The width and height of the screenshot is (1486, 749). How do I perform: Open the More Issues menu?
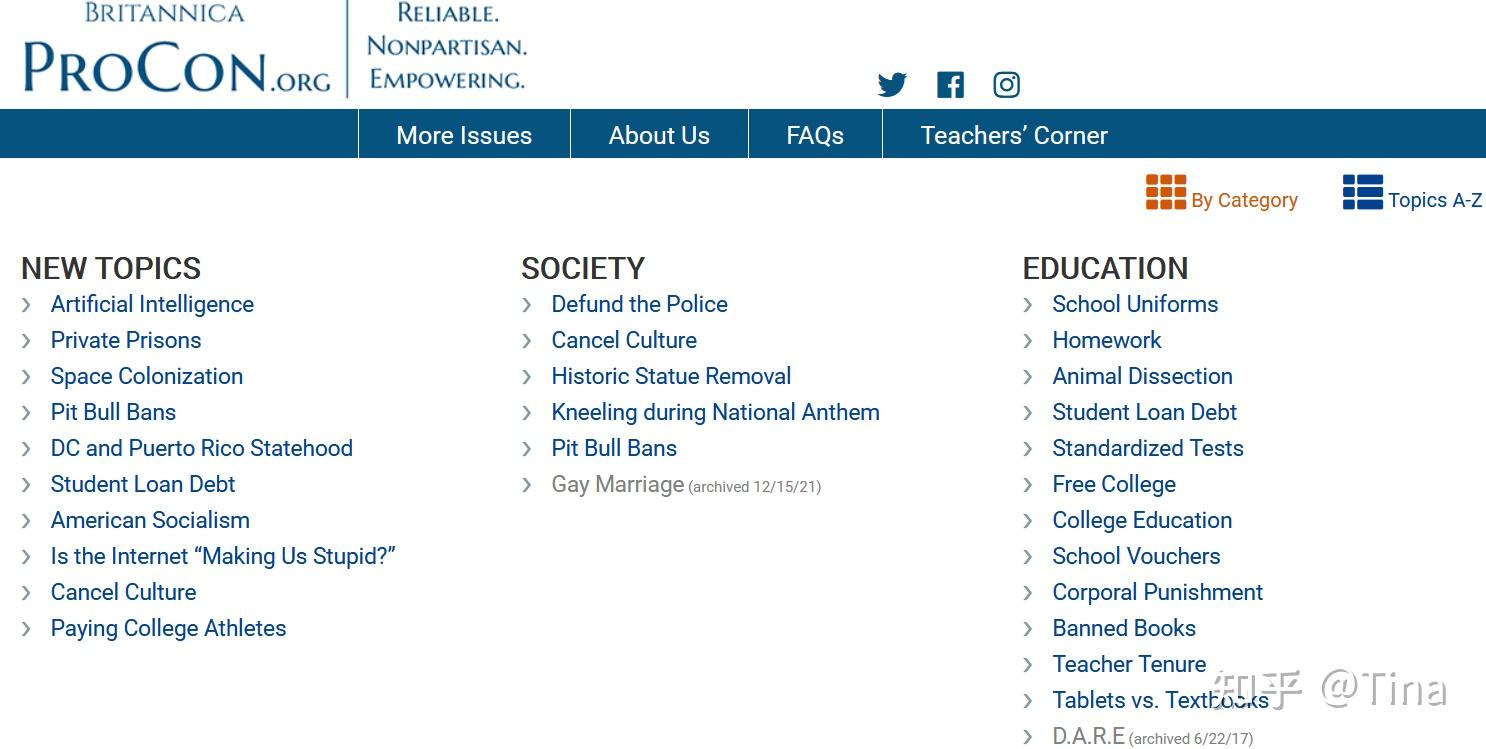(x=464, y=135)
